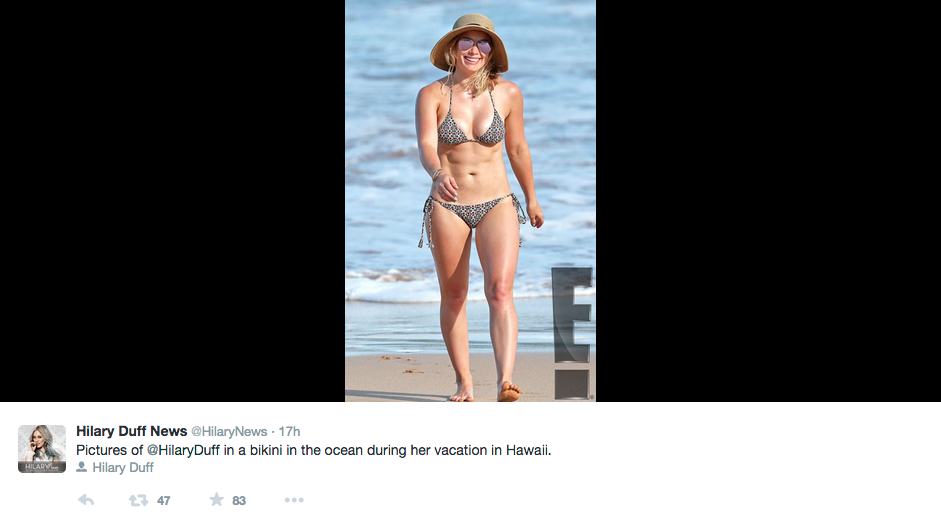The width and height of the screenshot is (941, 526).
Task: Open the more options ellipsis menu
Action: point(293,500)
